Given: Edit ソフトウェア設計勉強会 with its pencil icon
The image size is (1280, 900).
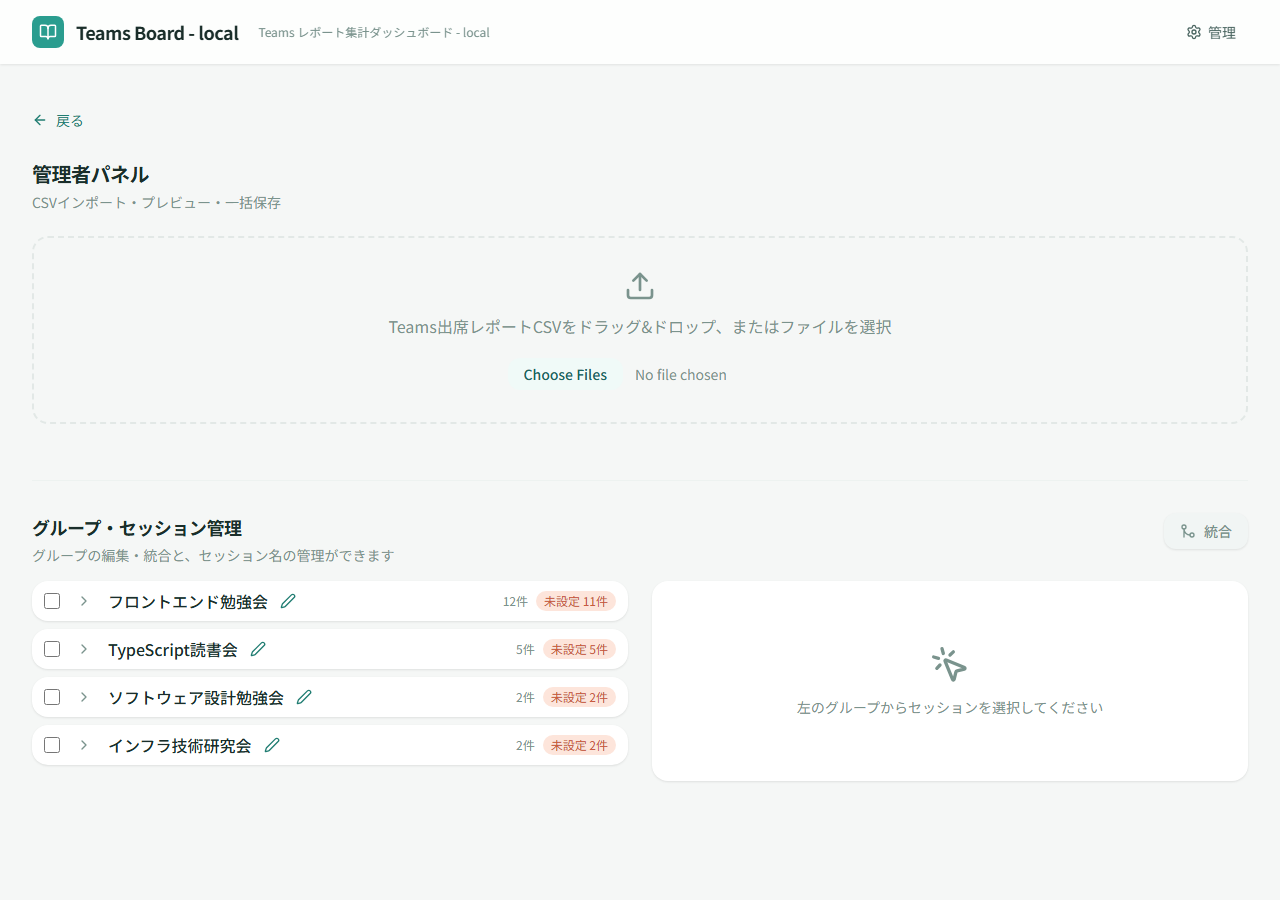Looking at the screenshot, I should 303,697.
